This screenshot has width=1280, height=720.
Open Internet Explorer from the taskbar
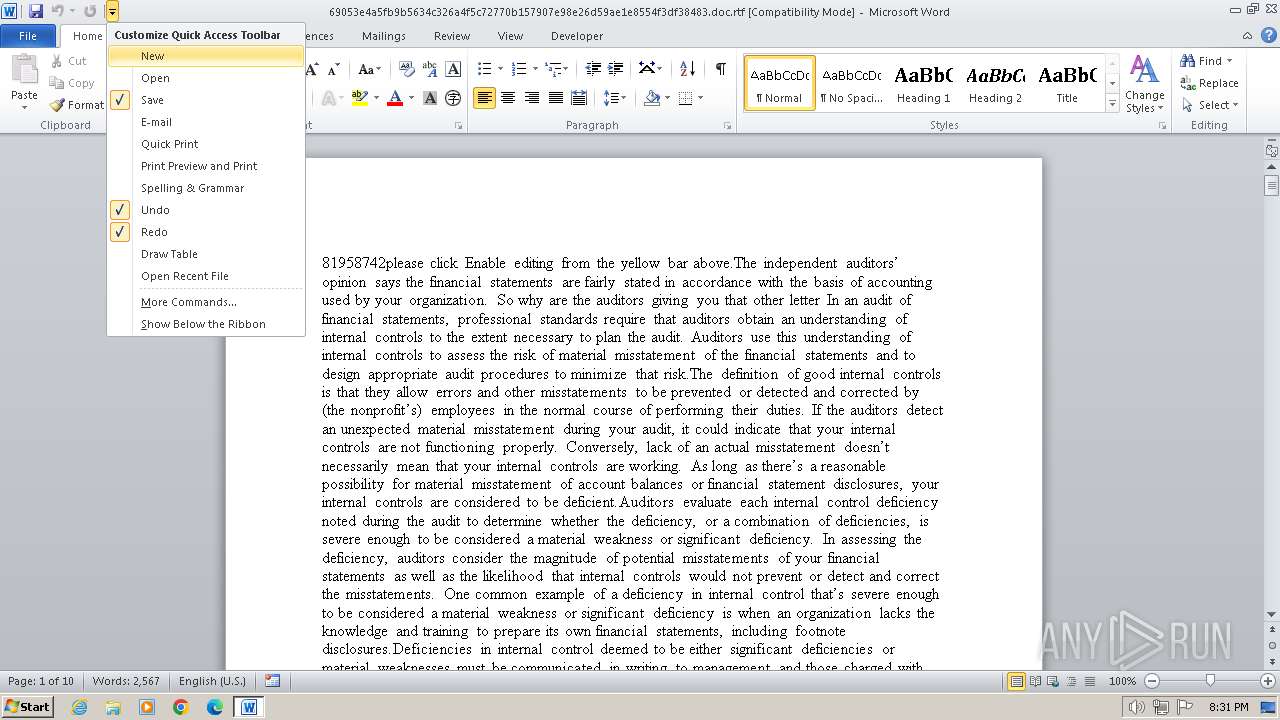click(x=79, y=707)
